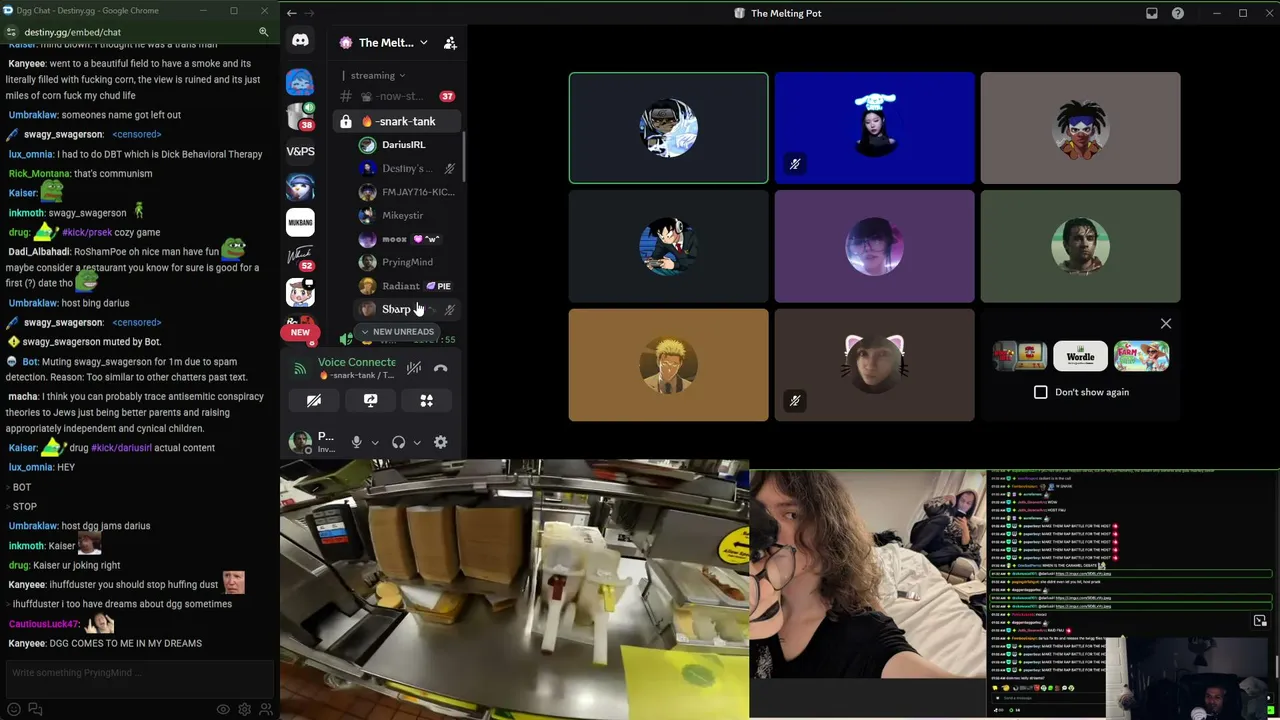Select the cat-ears avatar participant tile
The height and width of the screenshot is (720, 1280).
pyautogui.click(x=874, y=365)
